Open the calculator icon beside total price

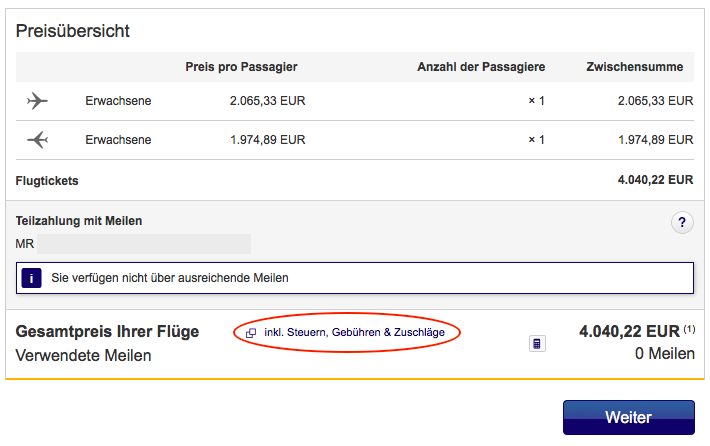tap(537, 343)
